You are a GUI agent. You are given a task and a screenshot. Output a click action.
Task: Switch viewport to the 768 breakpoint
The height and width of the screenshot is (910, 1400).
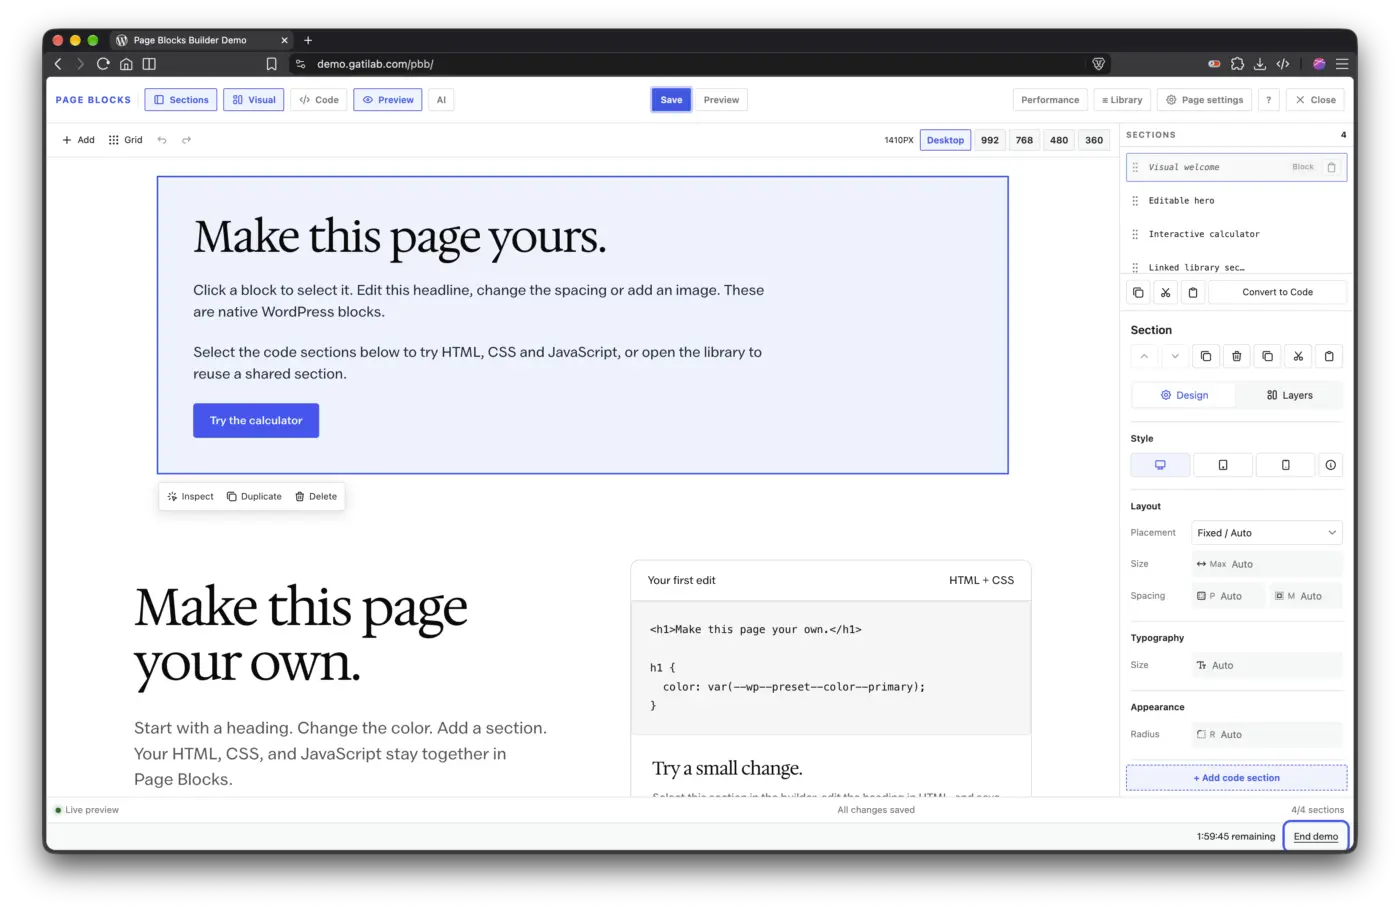[1024, 140]
